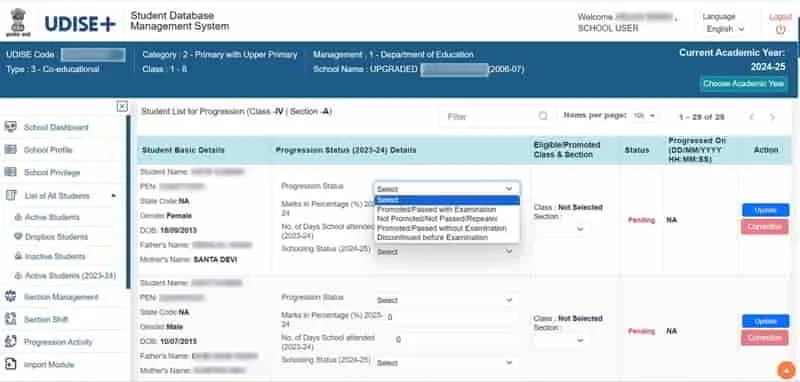The image size is (800, 382).
Task: Click the Dropbox Students icon
Action: 18,237
